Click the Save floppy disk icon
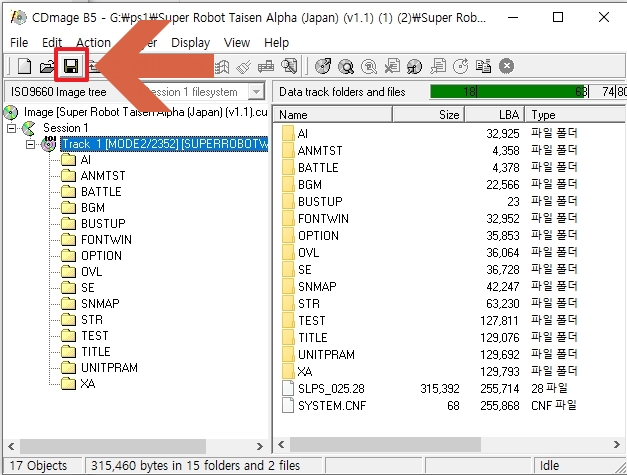 click(x=71, y=66)
